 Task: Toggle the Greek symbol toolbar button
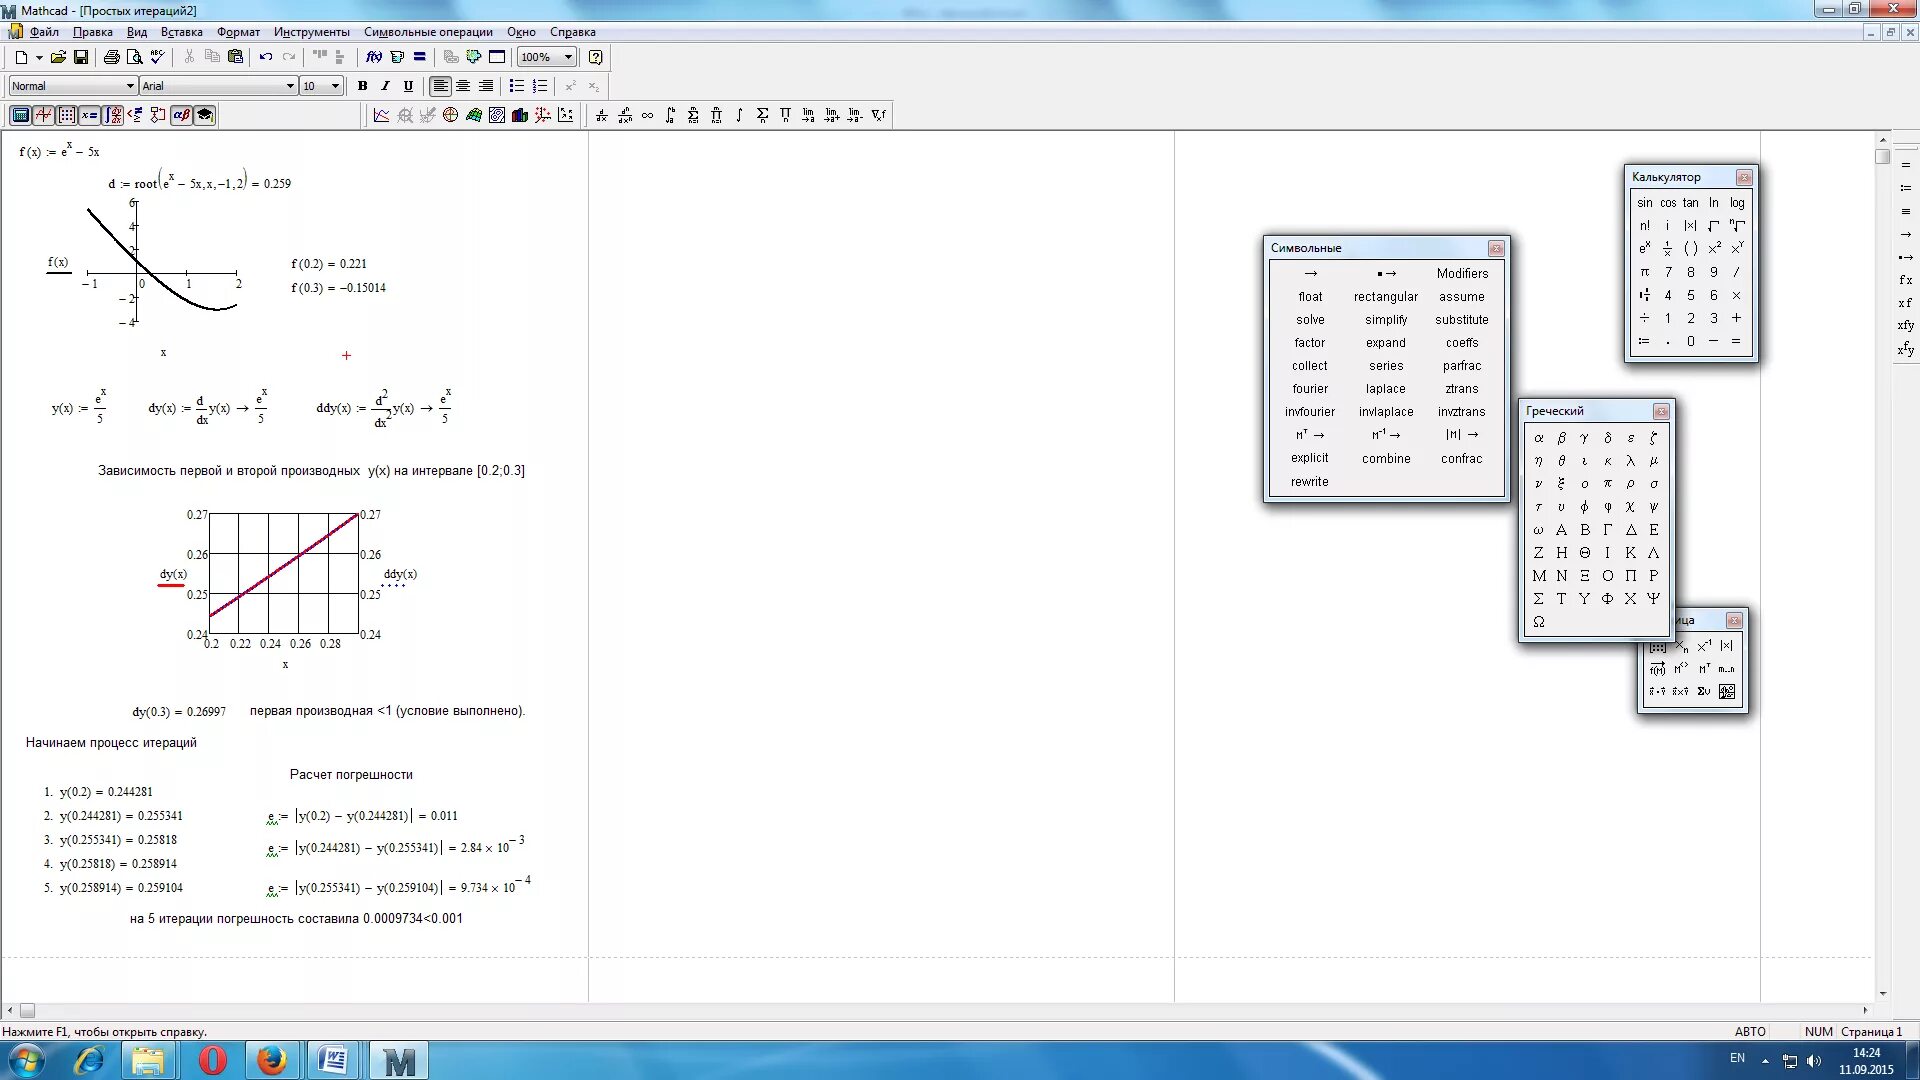(181, 115)
